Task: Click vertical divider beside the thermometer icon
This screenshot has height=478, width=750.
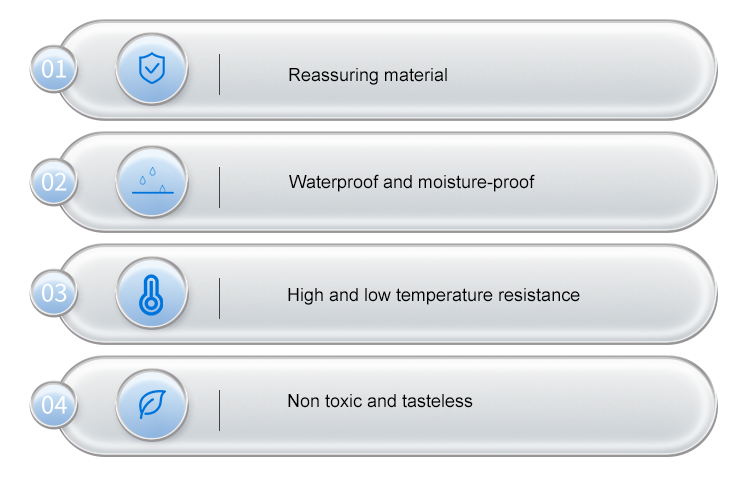Action: [x=220, y=298]
